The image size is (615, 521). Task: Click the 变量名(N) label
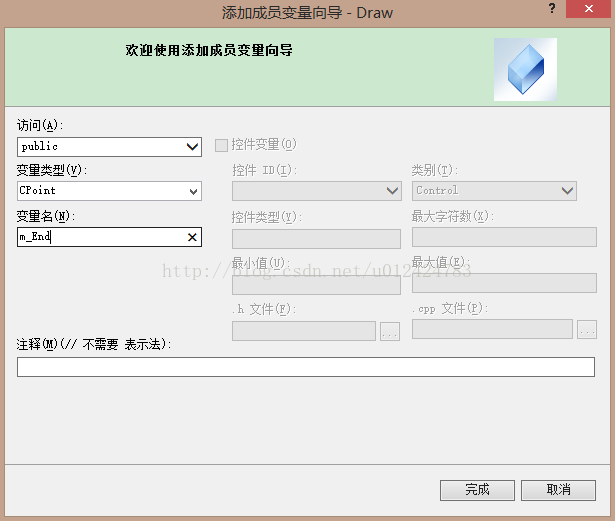[45, 216]
